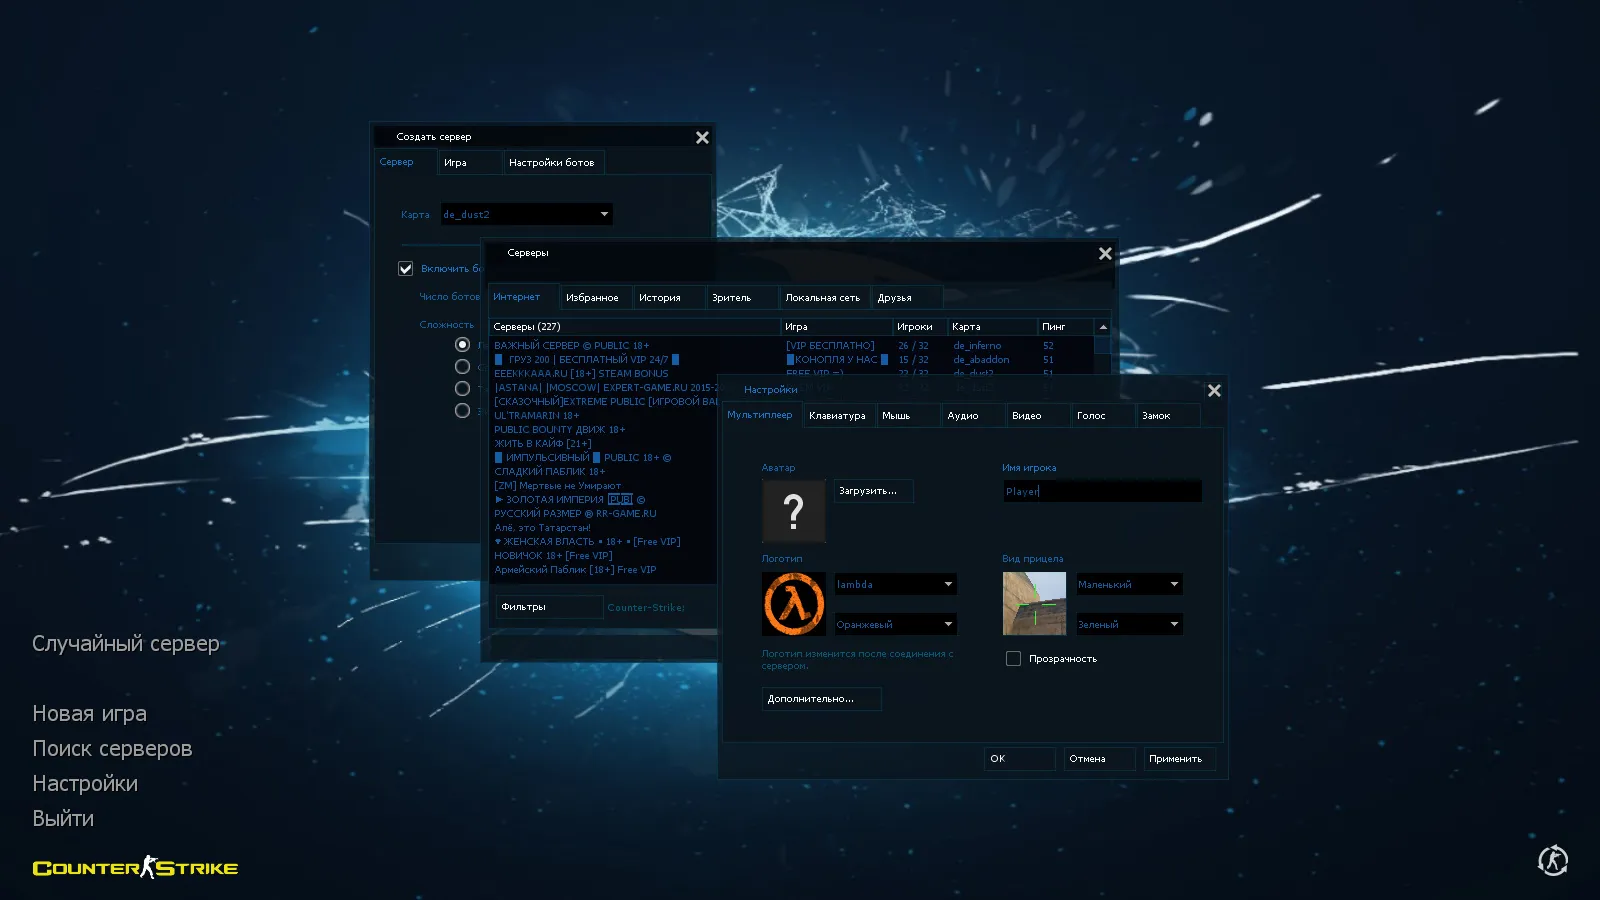Screen dimensions: 1600x900
Task: Open the Маленький crosshair size dropdown
Action: (x=1128, y=583)
